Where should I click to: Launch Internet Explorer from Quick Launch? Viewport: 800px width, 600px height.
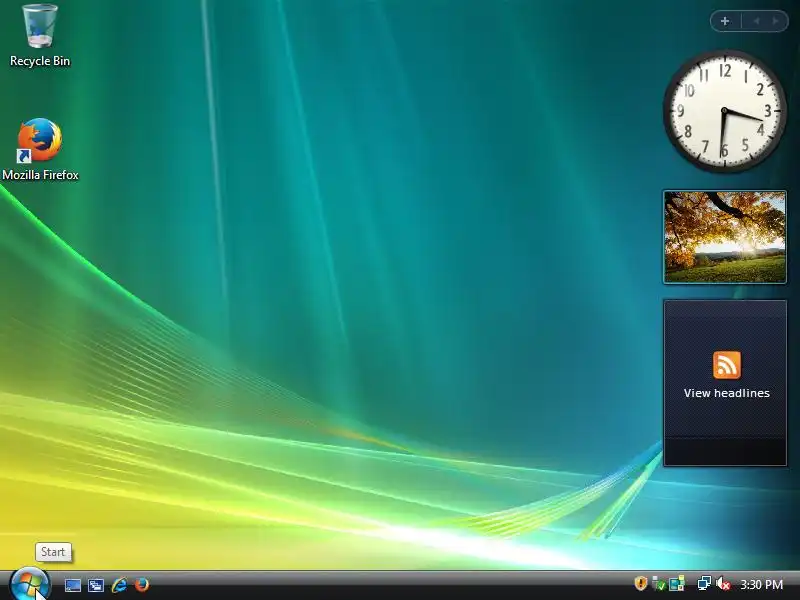pos(119,585)
